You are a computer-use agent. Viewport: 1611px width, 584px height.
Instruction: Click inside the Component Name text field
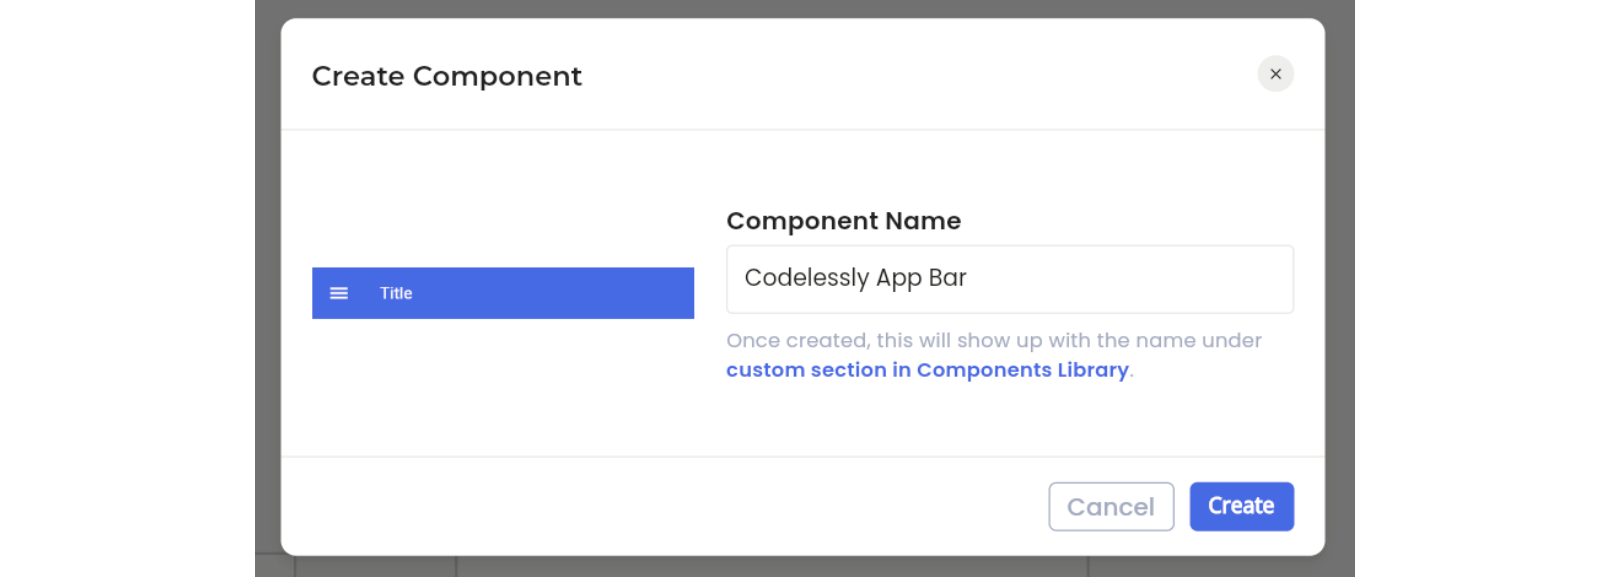tap(1010, 279)
